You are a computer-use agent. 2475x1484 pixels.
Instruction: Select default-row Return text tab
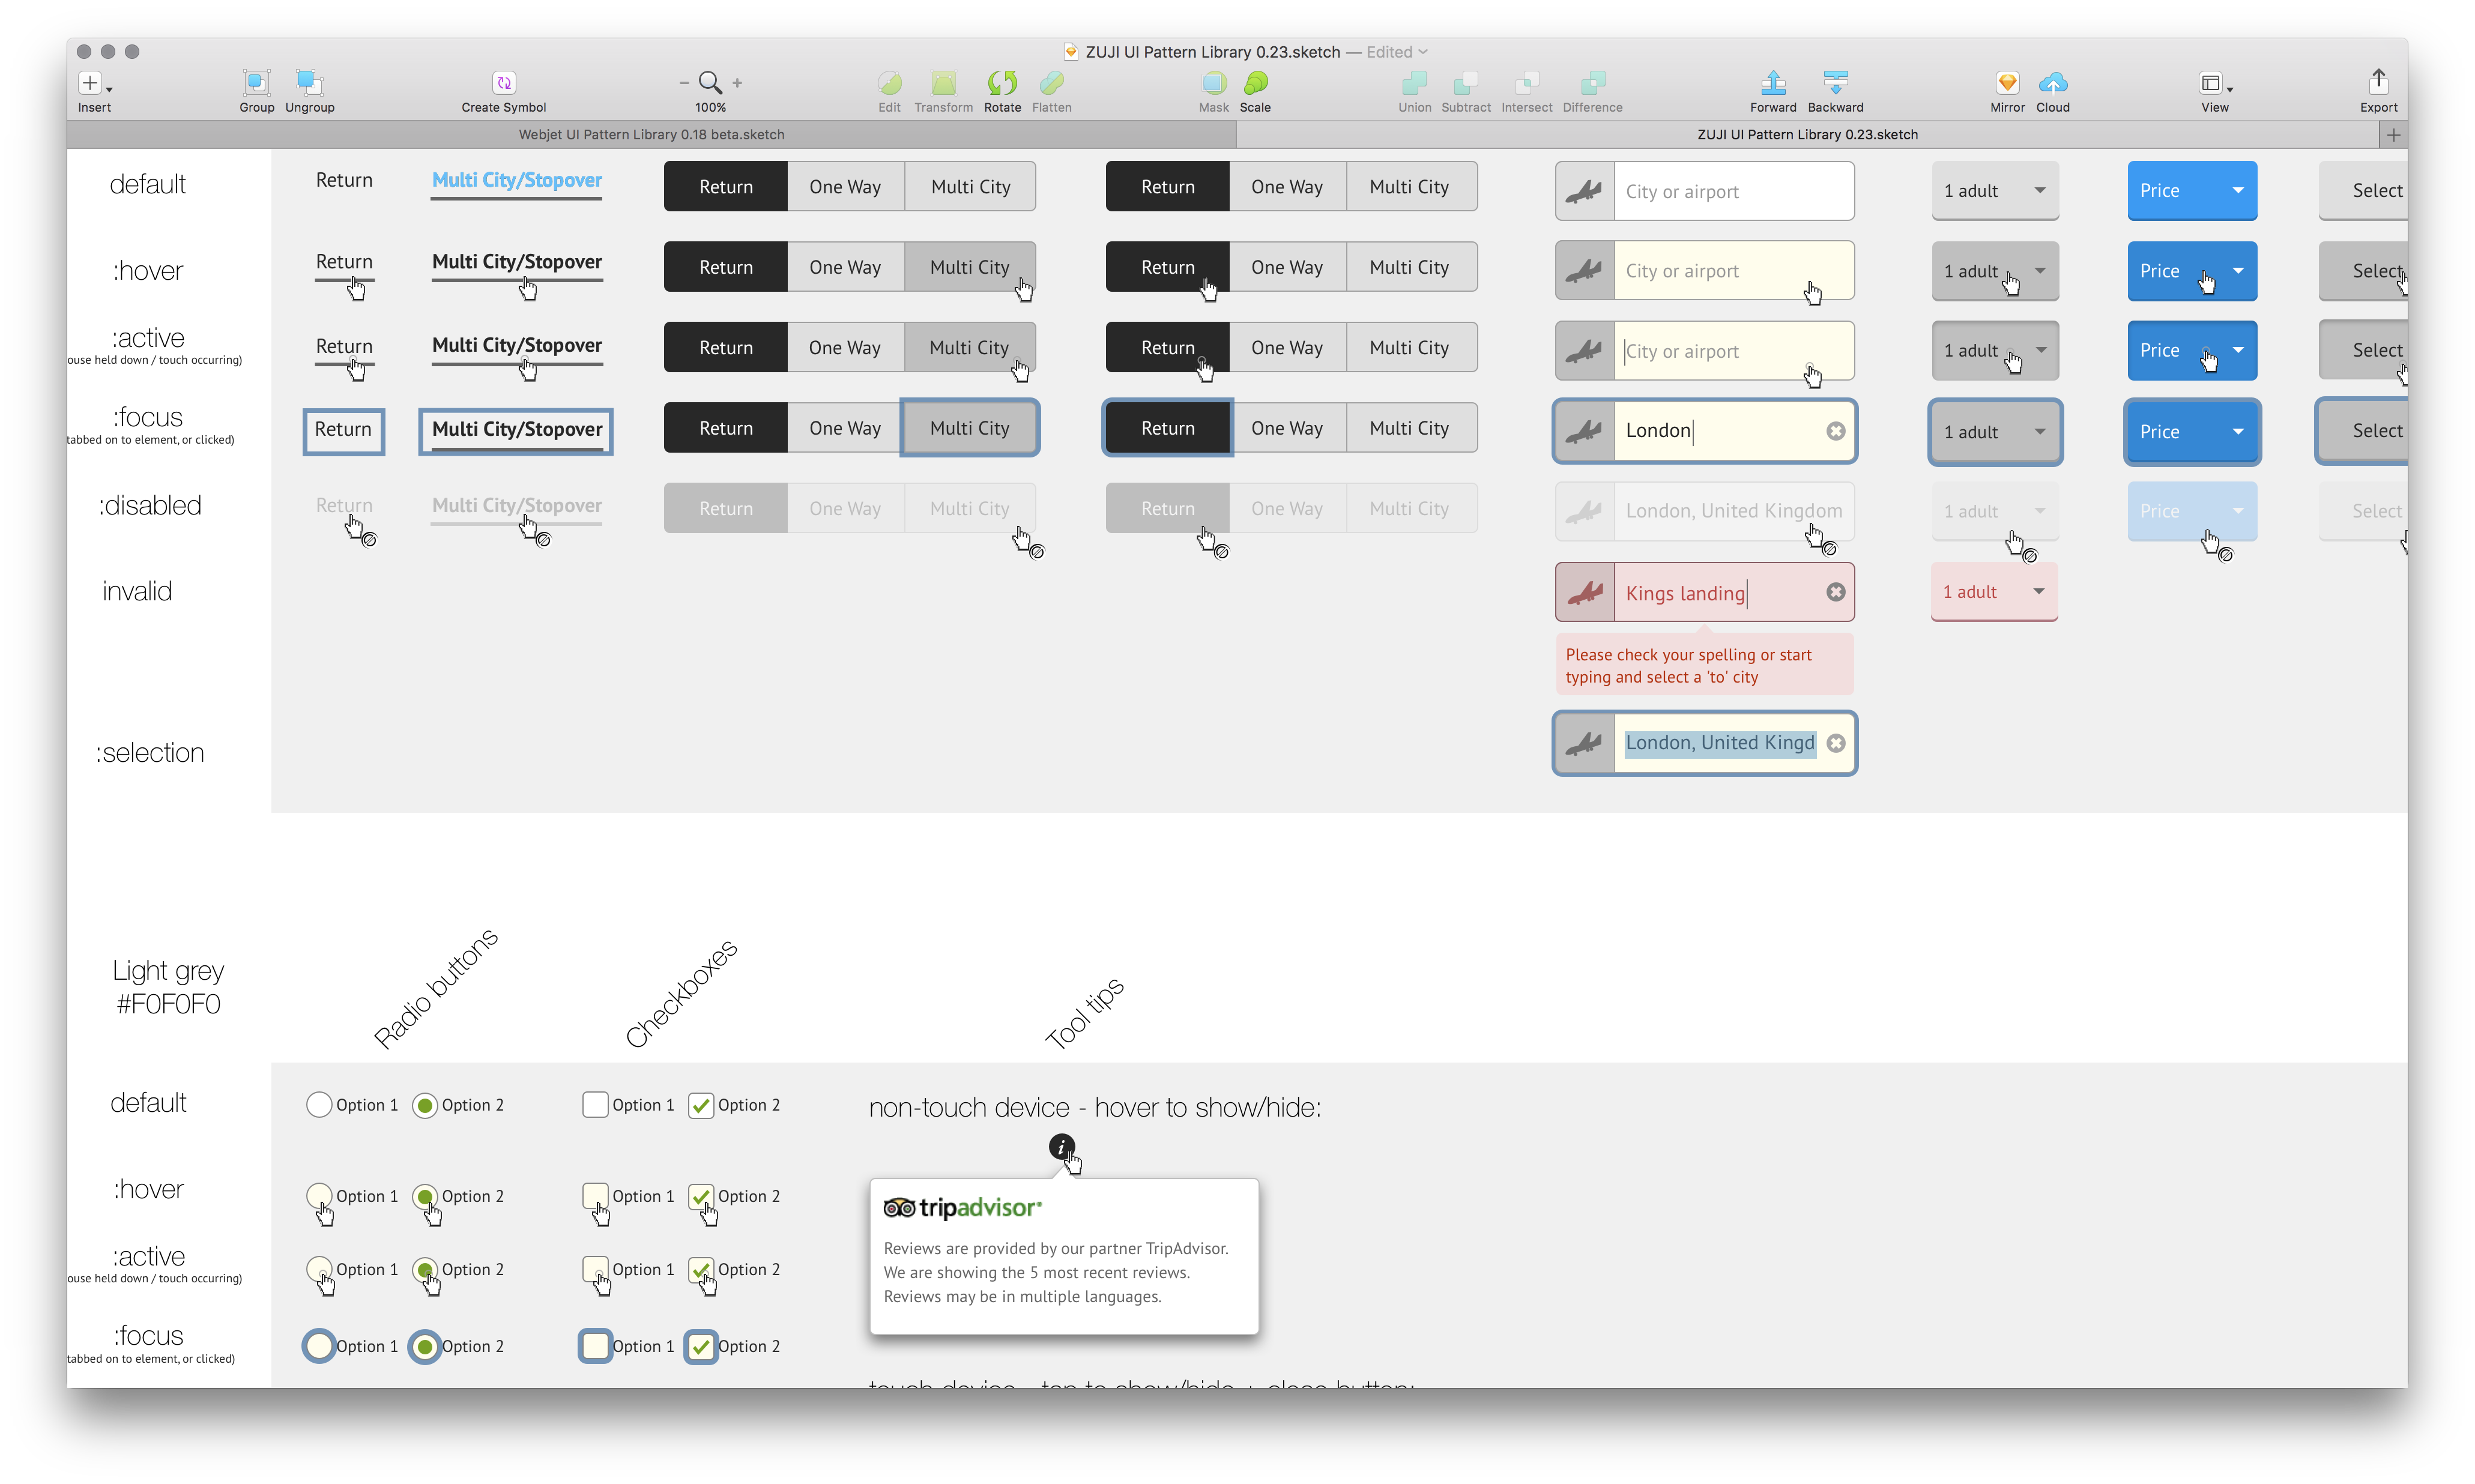[x=344, y=180]
